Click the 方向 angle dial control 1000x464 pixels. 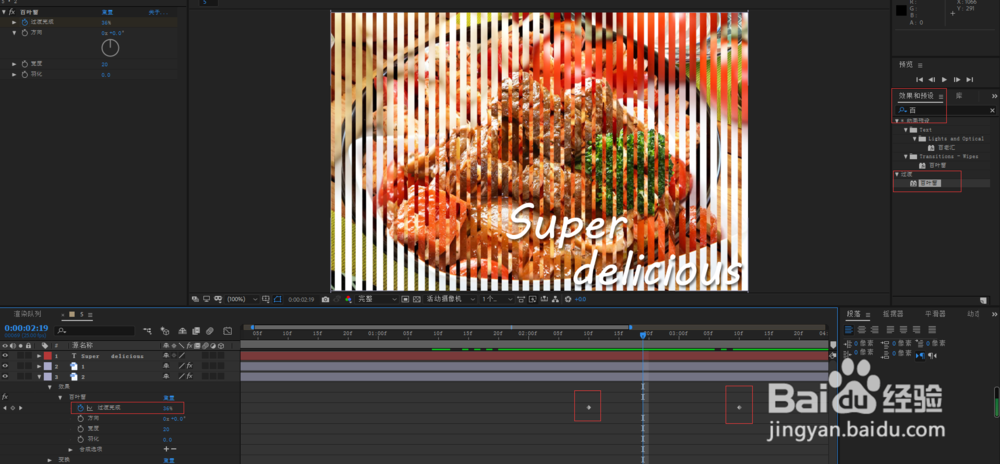point(110,48)
